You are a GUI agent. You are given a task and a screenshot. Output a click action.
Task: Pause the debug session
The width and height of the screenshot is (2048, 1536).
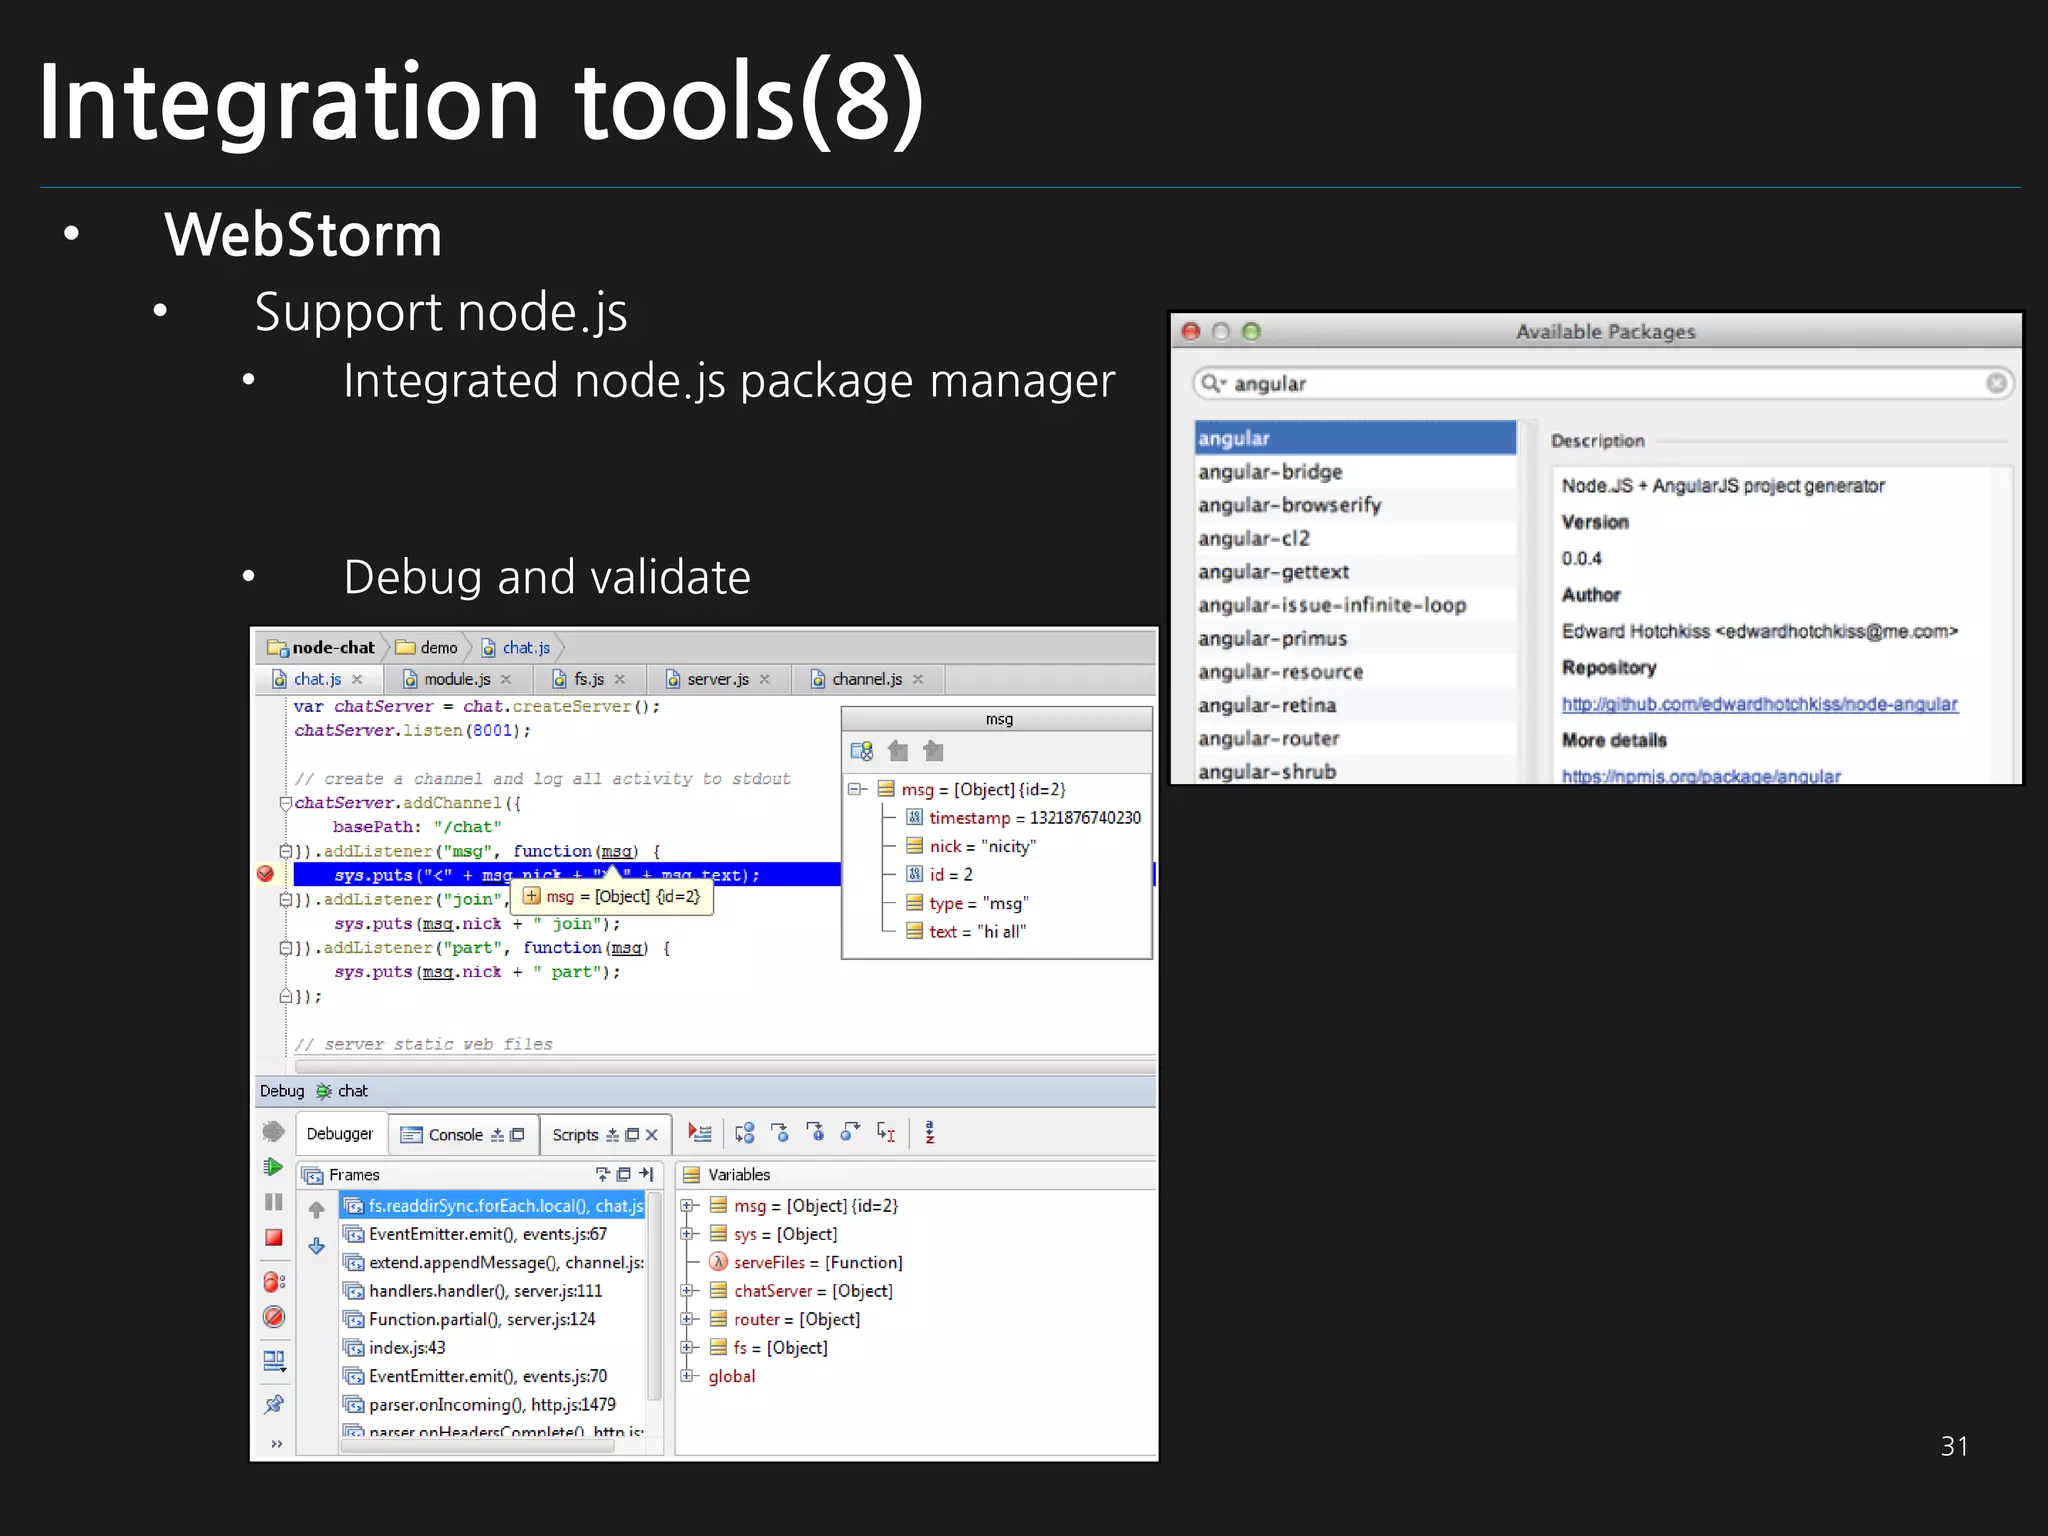tap(273, 1202)
